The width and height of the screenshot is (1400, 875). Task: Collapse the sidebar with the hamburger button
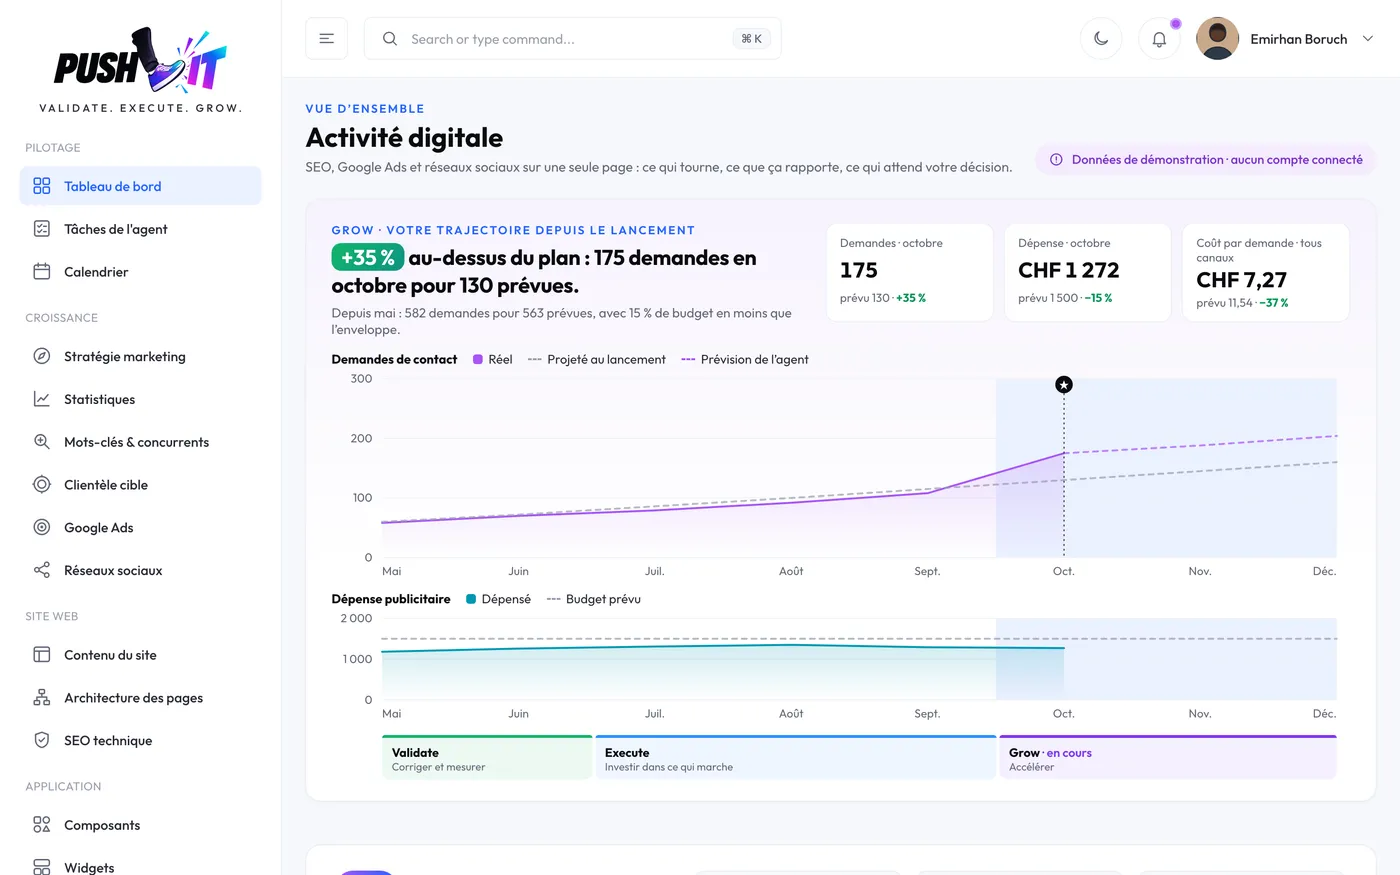click(x=326, y=39)
